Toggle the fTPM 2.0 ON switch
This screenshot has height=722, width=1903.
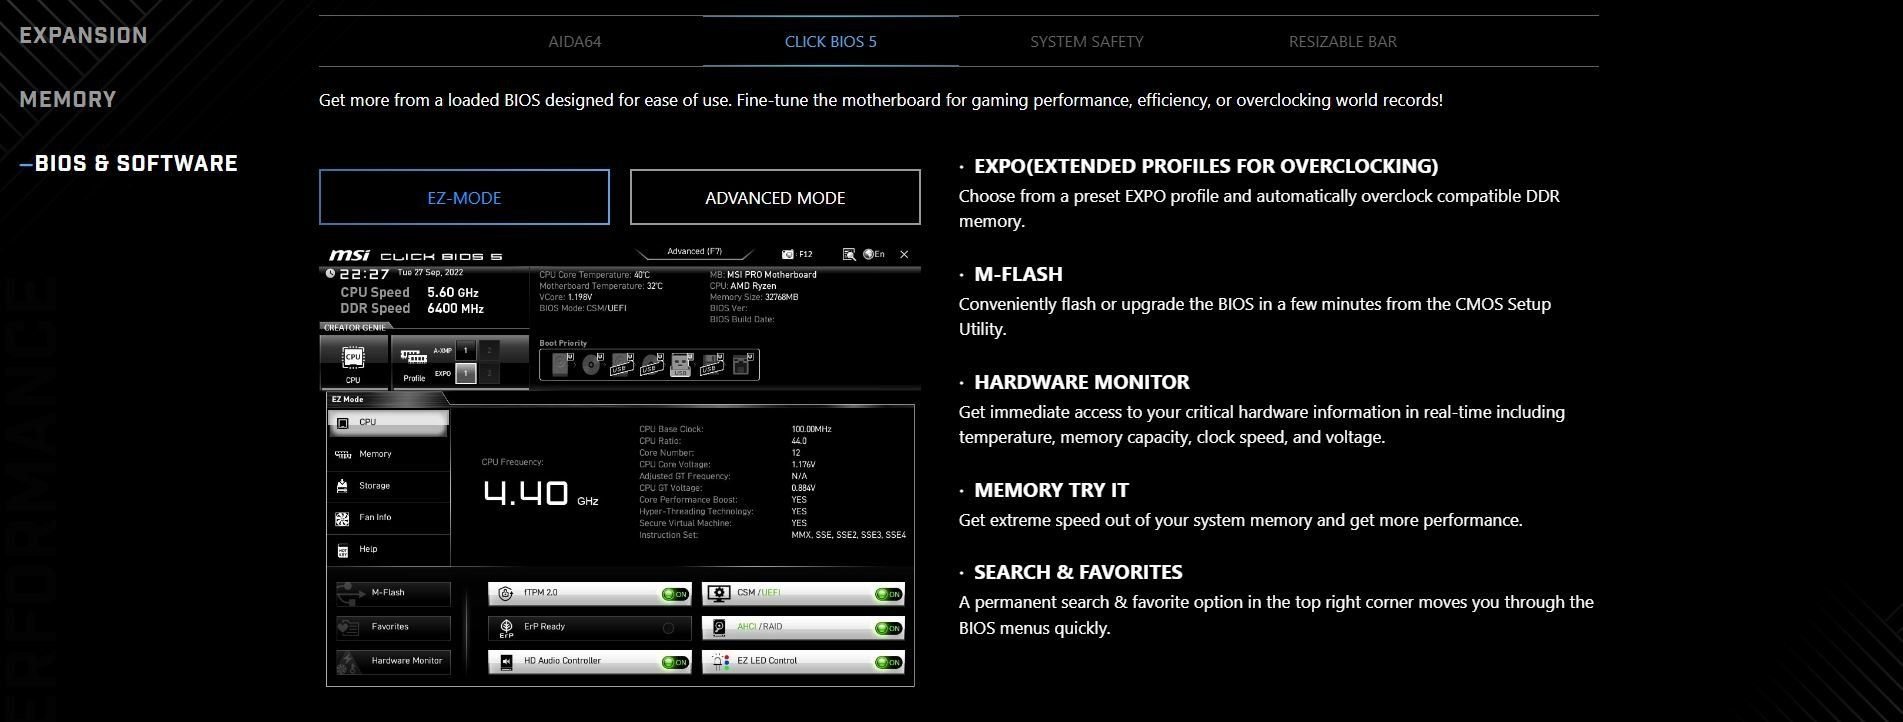[x=675, y=594]
